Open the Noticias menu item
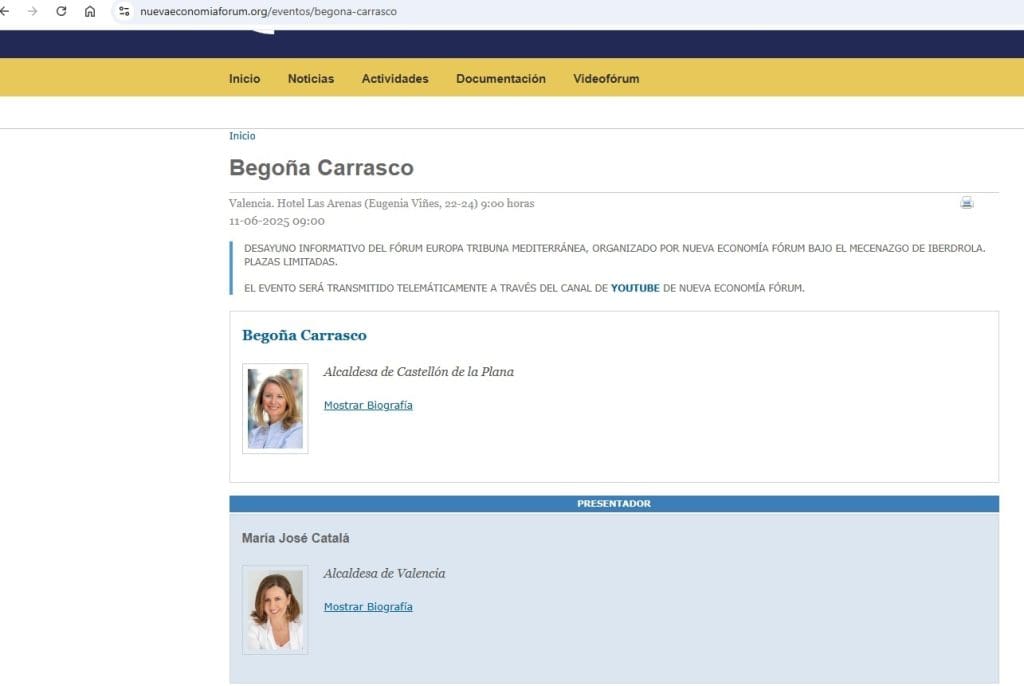This screenshot has width=1024, height=686. [311, 78]
